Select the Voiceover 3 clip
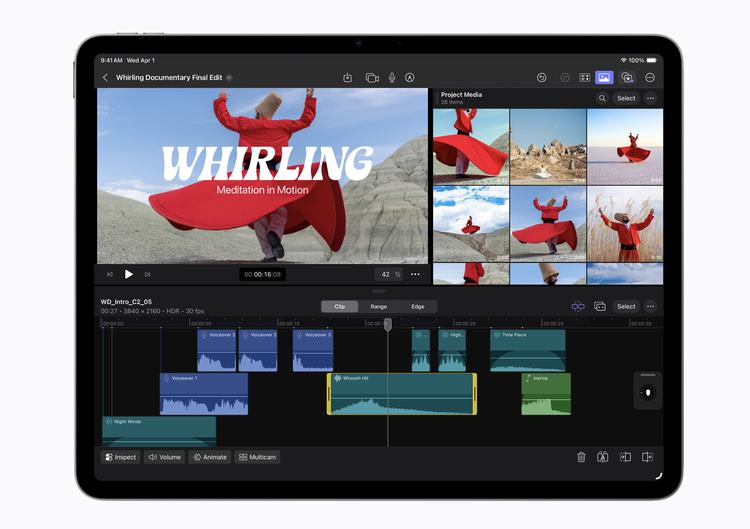The height and width of the screenshot is (529, 750). pyautogui.click(x=313, y=351)
